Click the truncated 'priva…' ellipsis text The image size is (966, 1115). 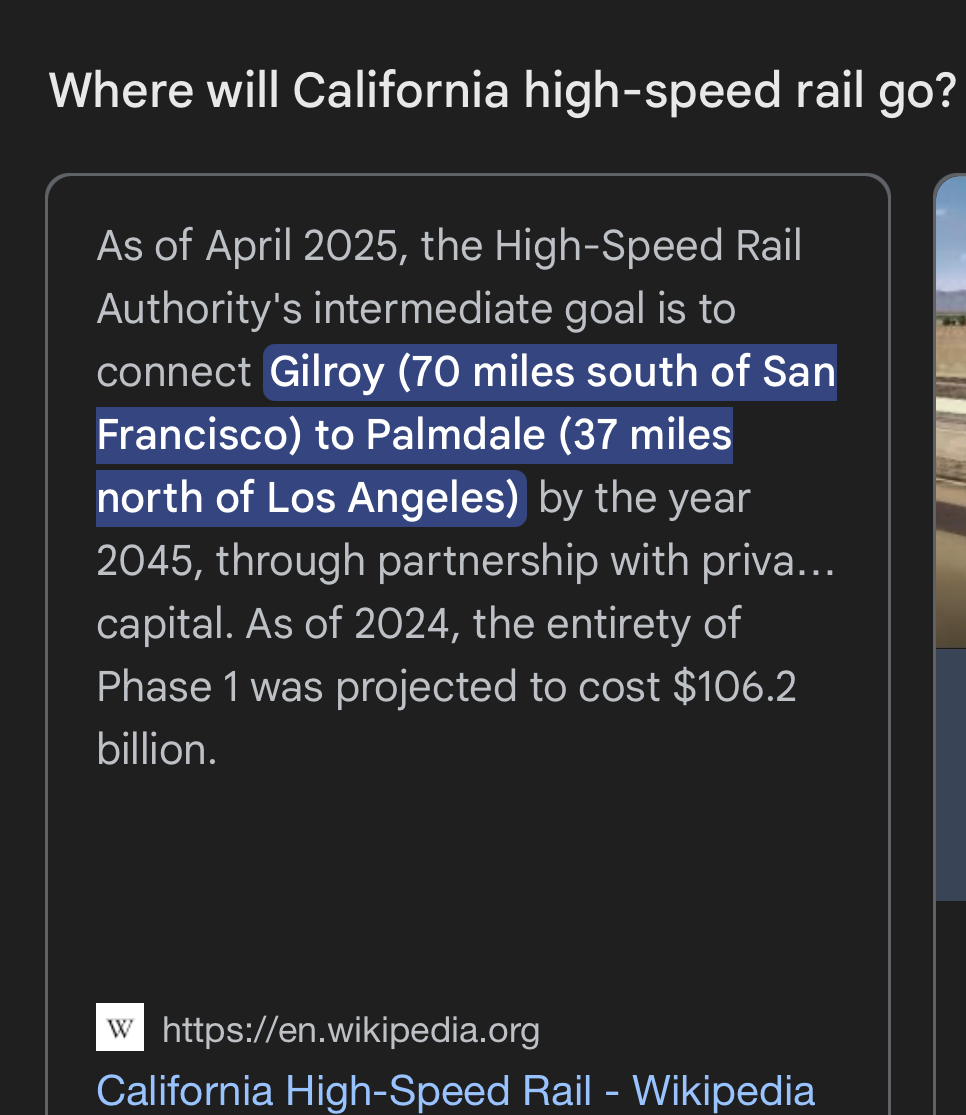click(768, 561)
